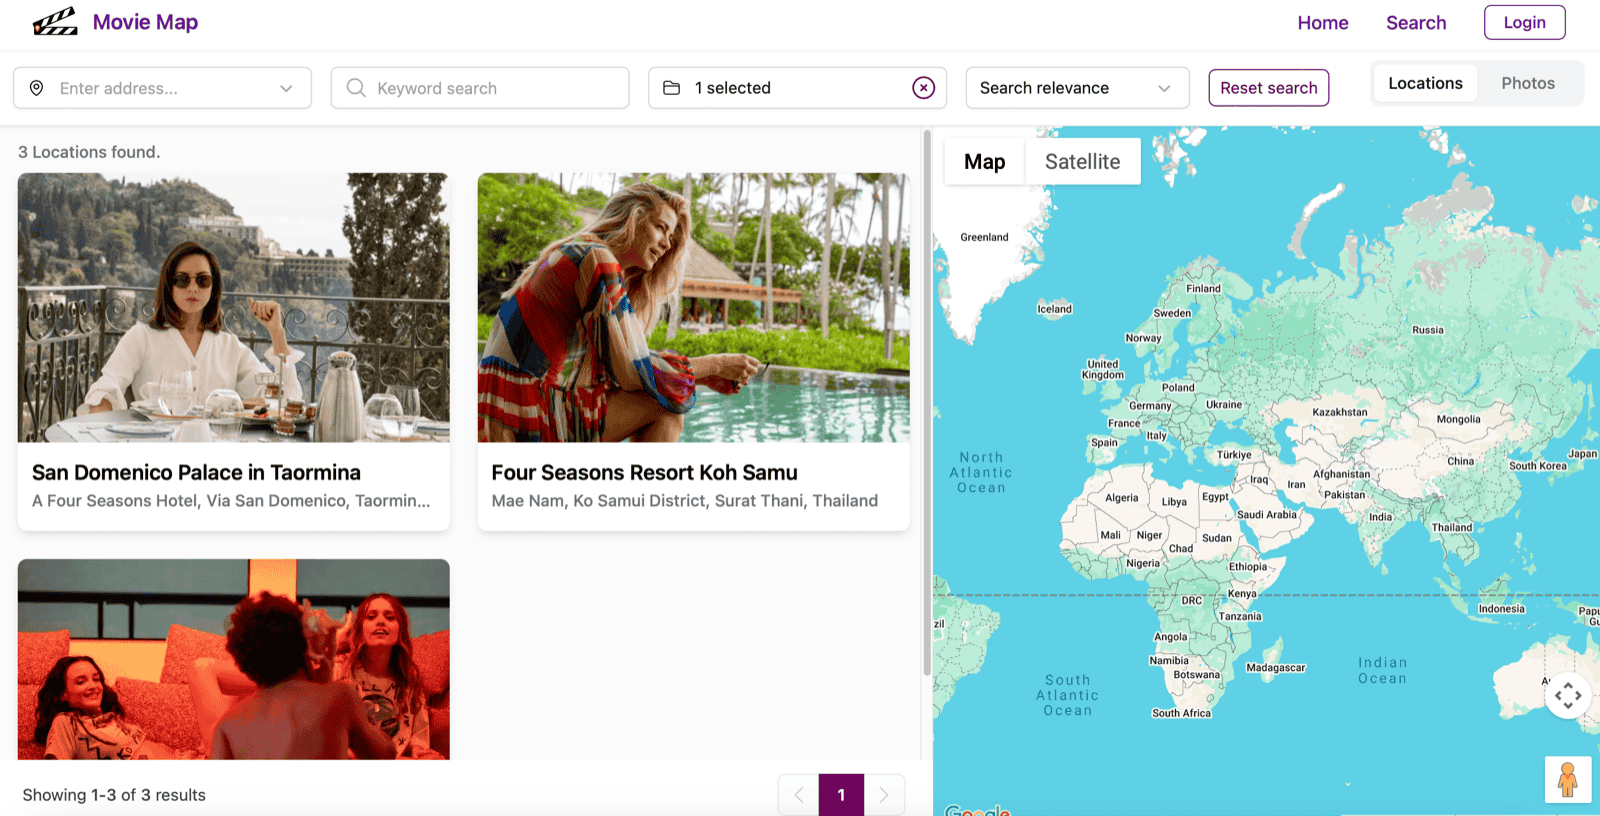Click the Mae Nam, Ko Samui address text

point(685,501)
